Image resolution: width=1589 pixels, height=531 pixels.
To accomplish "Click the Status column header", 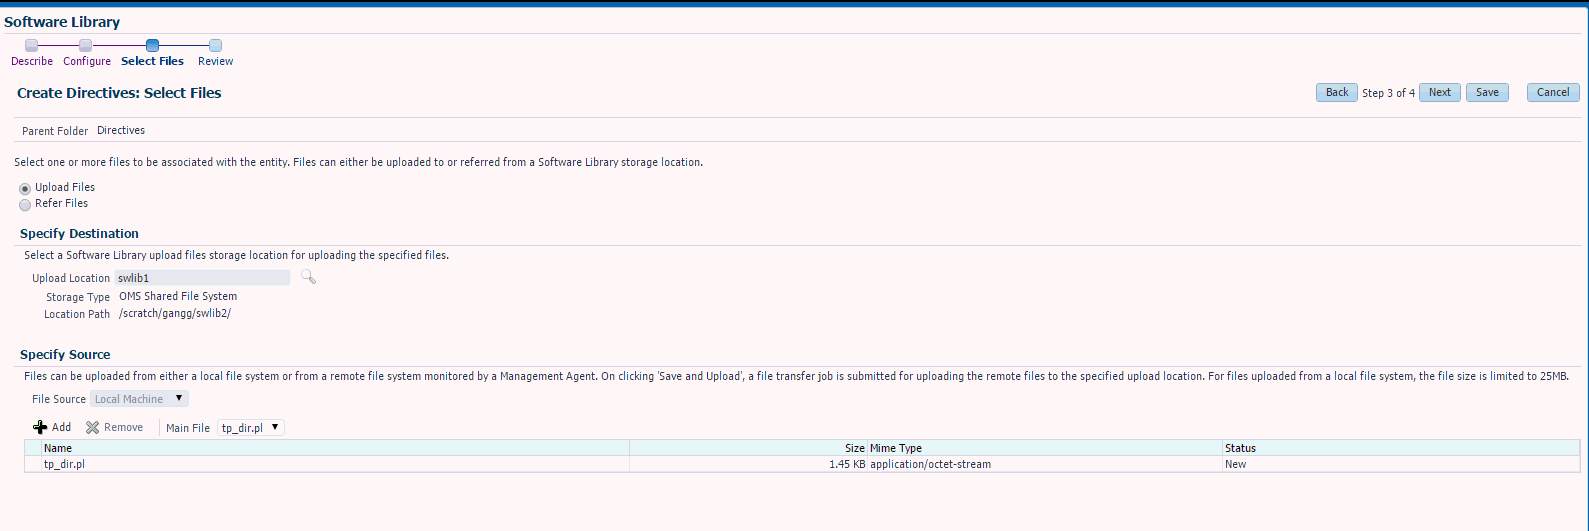I will click(1401, 448).
